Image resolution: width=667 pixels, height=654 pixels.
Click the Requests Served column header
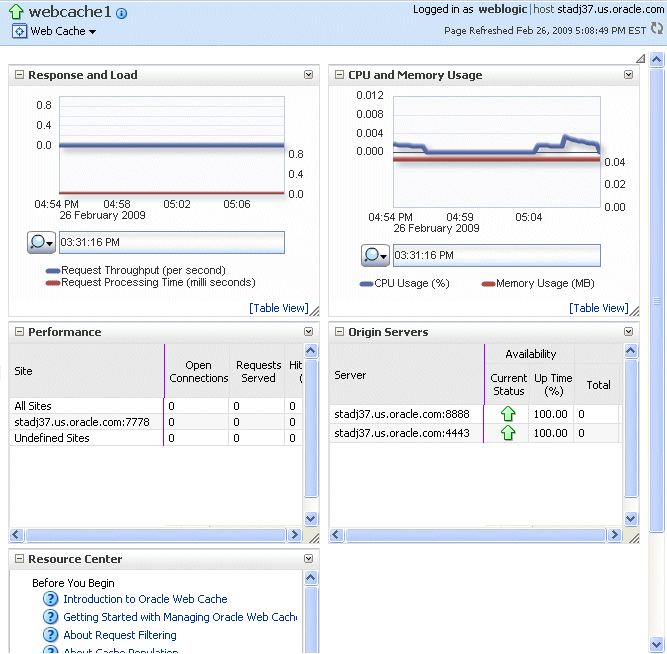pyautogui.click(x=258, y=371)
